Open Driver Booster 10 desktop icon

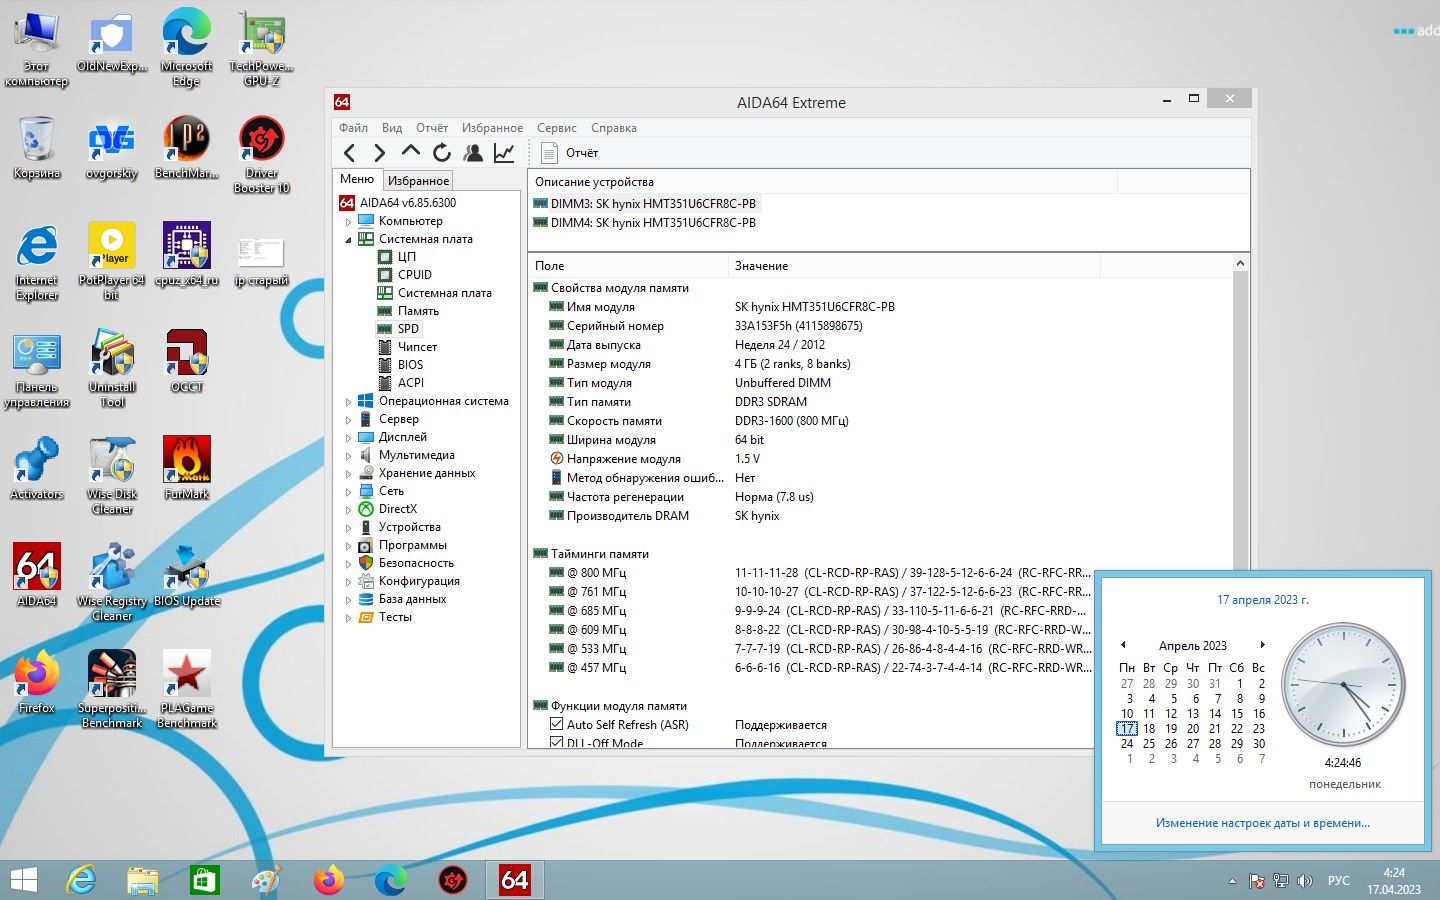pyautogui.click(x=261, y=155)
